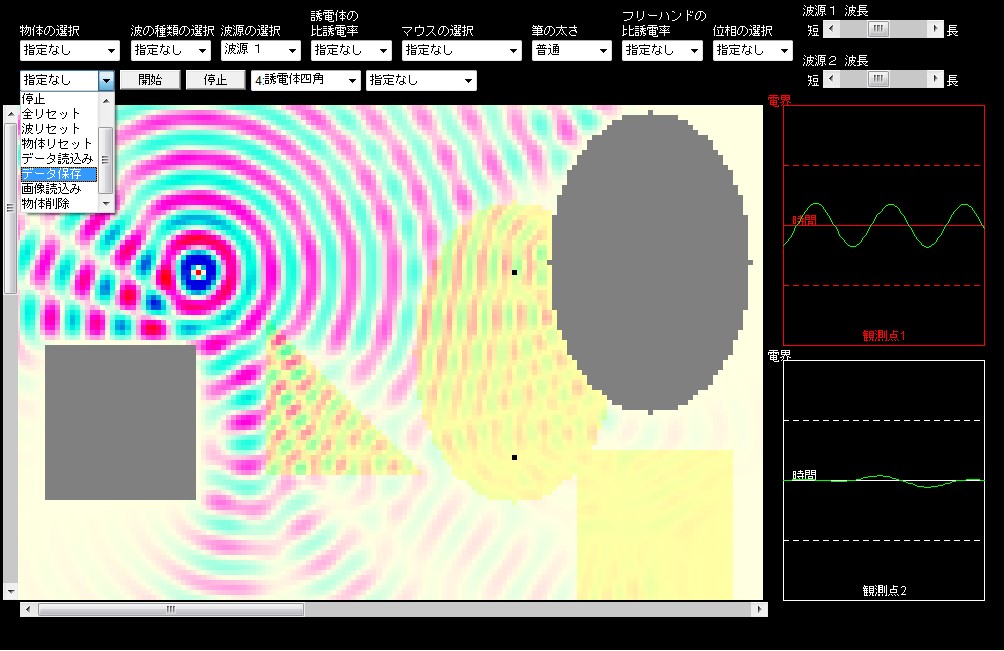Open the マウスの選択 dropdown

coord(462,50)
